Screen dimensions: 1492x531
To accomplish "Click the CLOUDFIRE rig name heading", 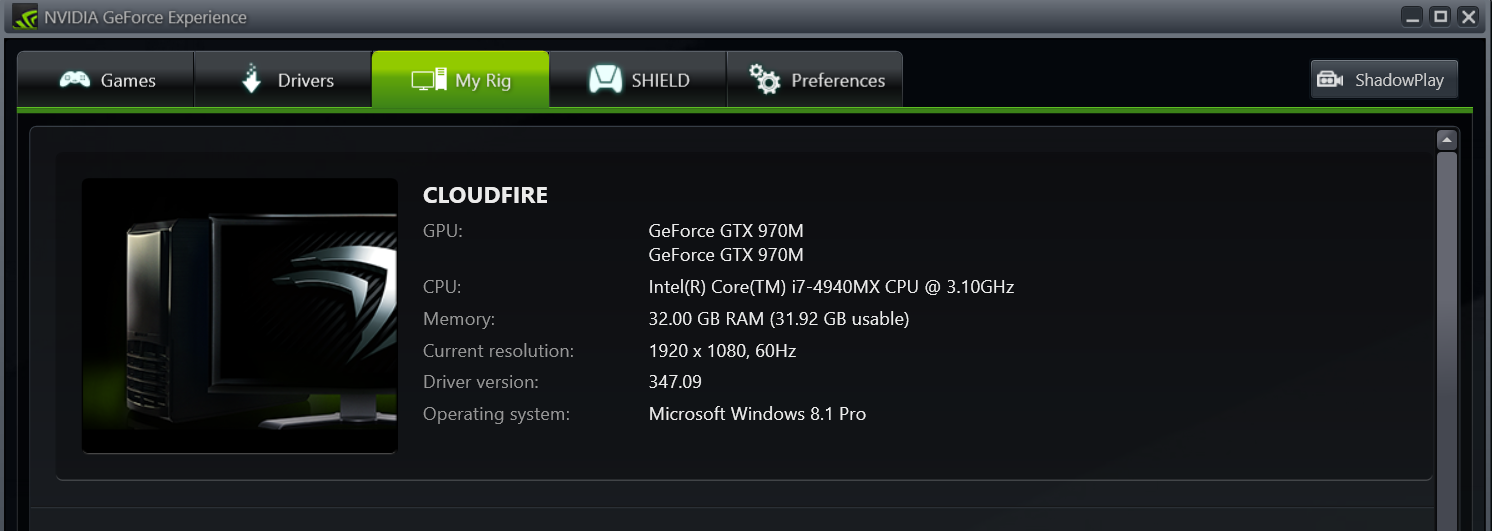I will [x=485, y=195].
